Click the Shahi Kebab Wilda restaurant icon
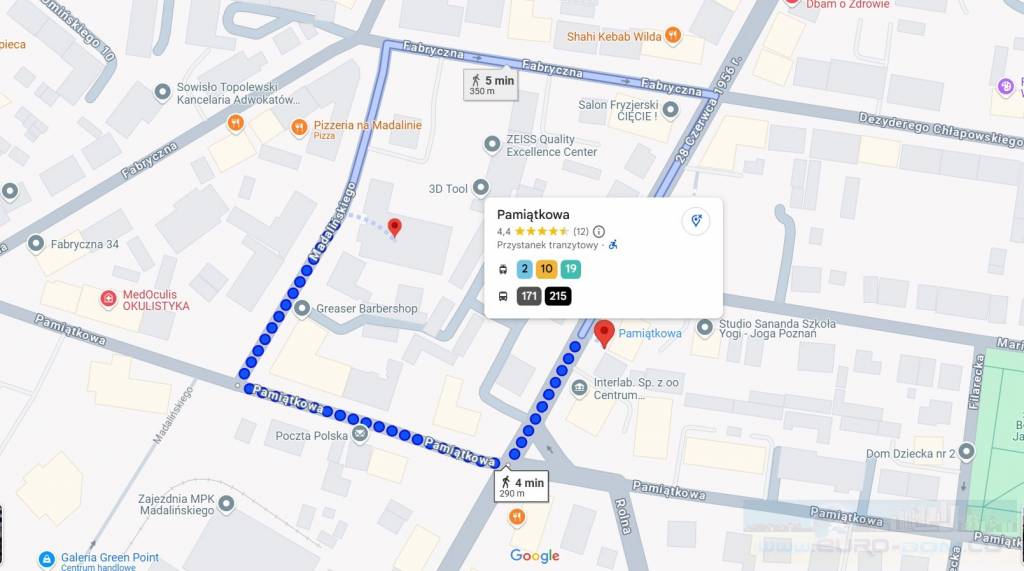Image resolution: width=1024 pixels, height=571 pixels. [x=673, y=35]
